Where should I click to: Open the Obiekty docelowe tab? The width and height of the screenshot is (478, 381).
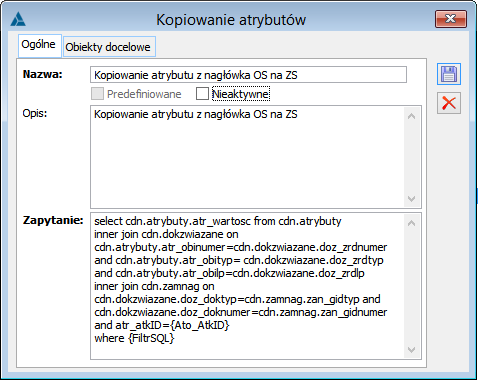tap(108, 47)
